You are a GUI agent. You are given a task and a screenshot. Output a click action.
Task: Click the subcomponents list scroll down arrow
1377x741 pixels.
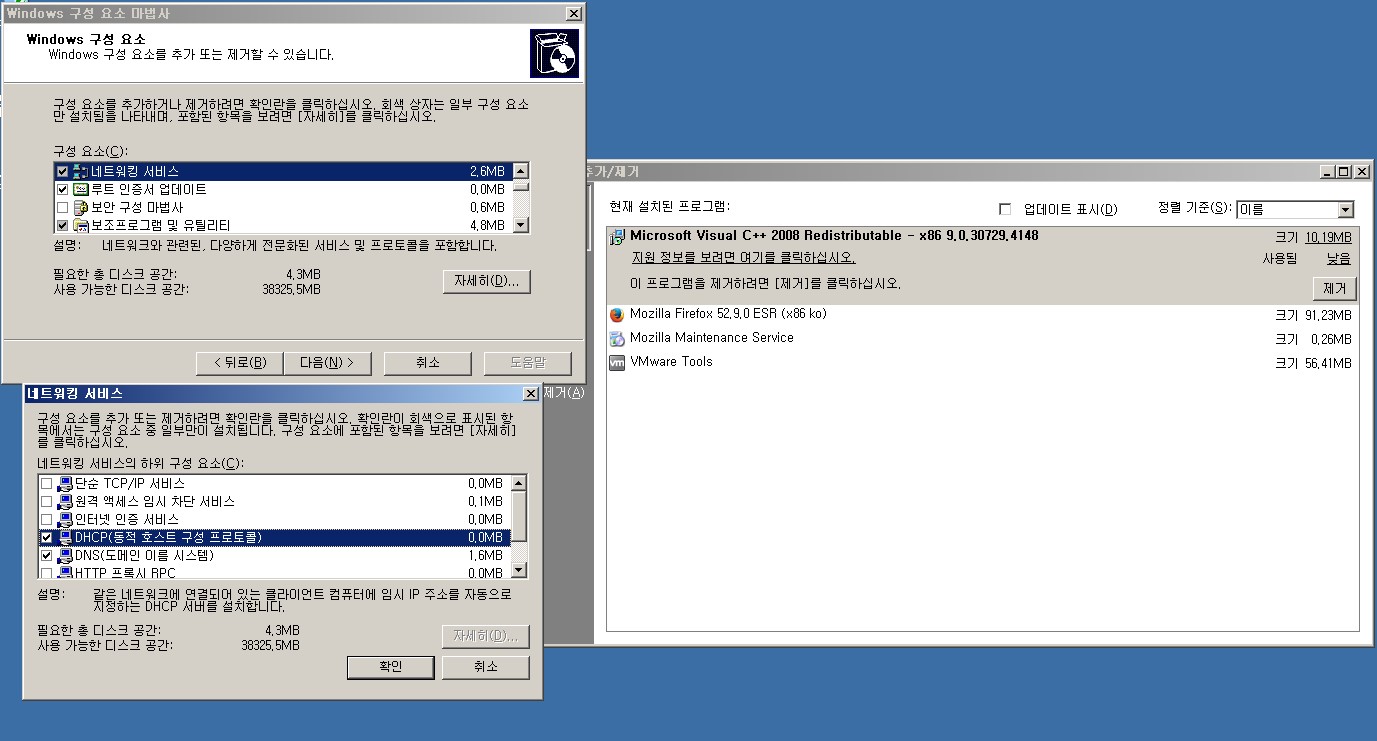pyautogui.click(x=518, y=570)
